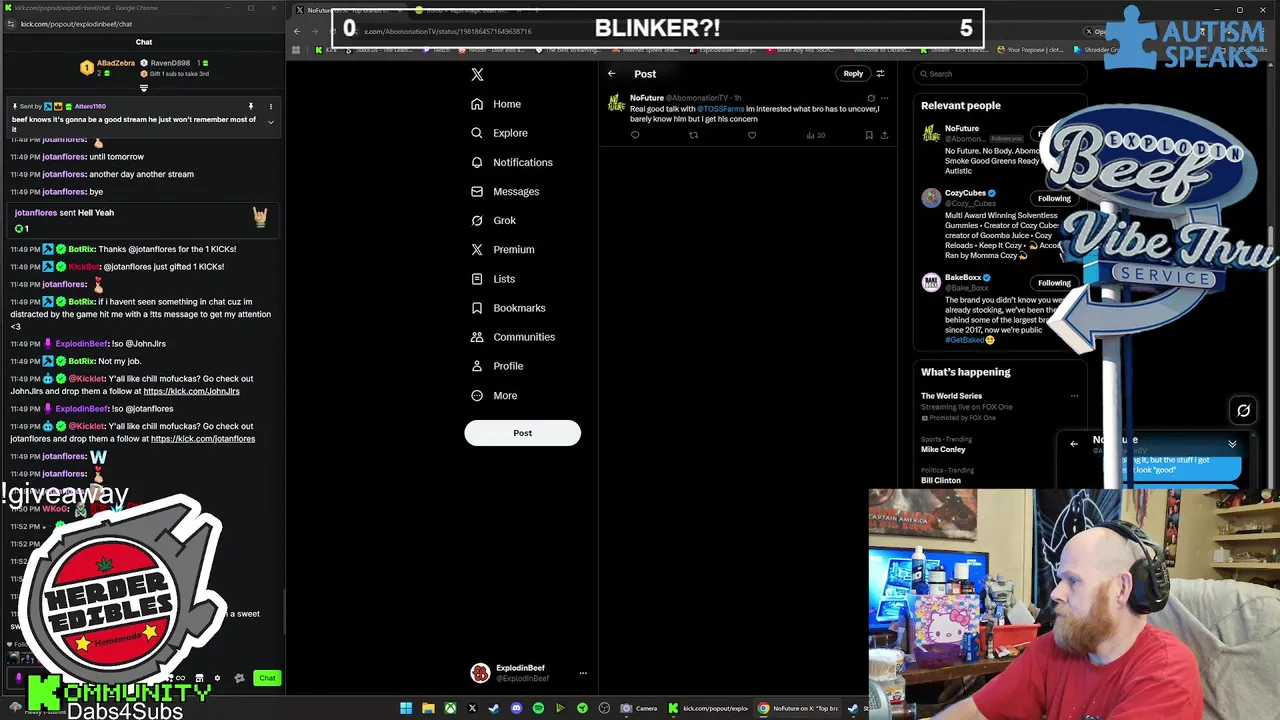Open the pinned message three-dot menu

point(270,106)
